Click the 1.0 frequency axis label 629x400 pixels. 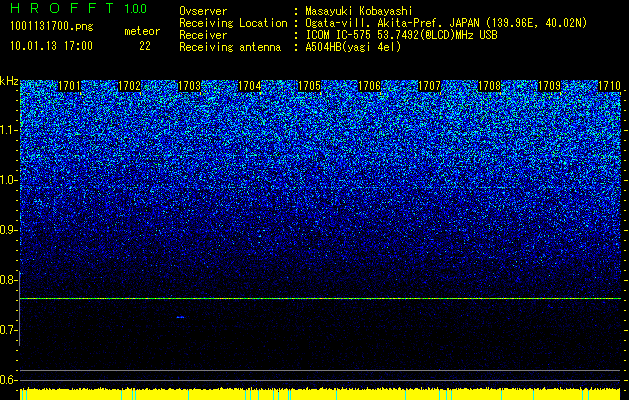8,180
